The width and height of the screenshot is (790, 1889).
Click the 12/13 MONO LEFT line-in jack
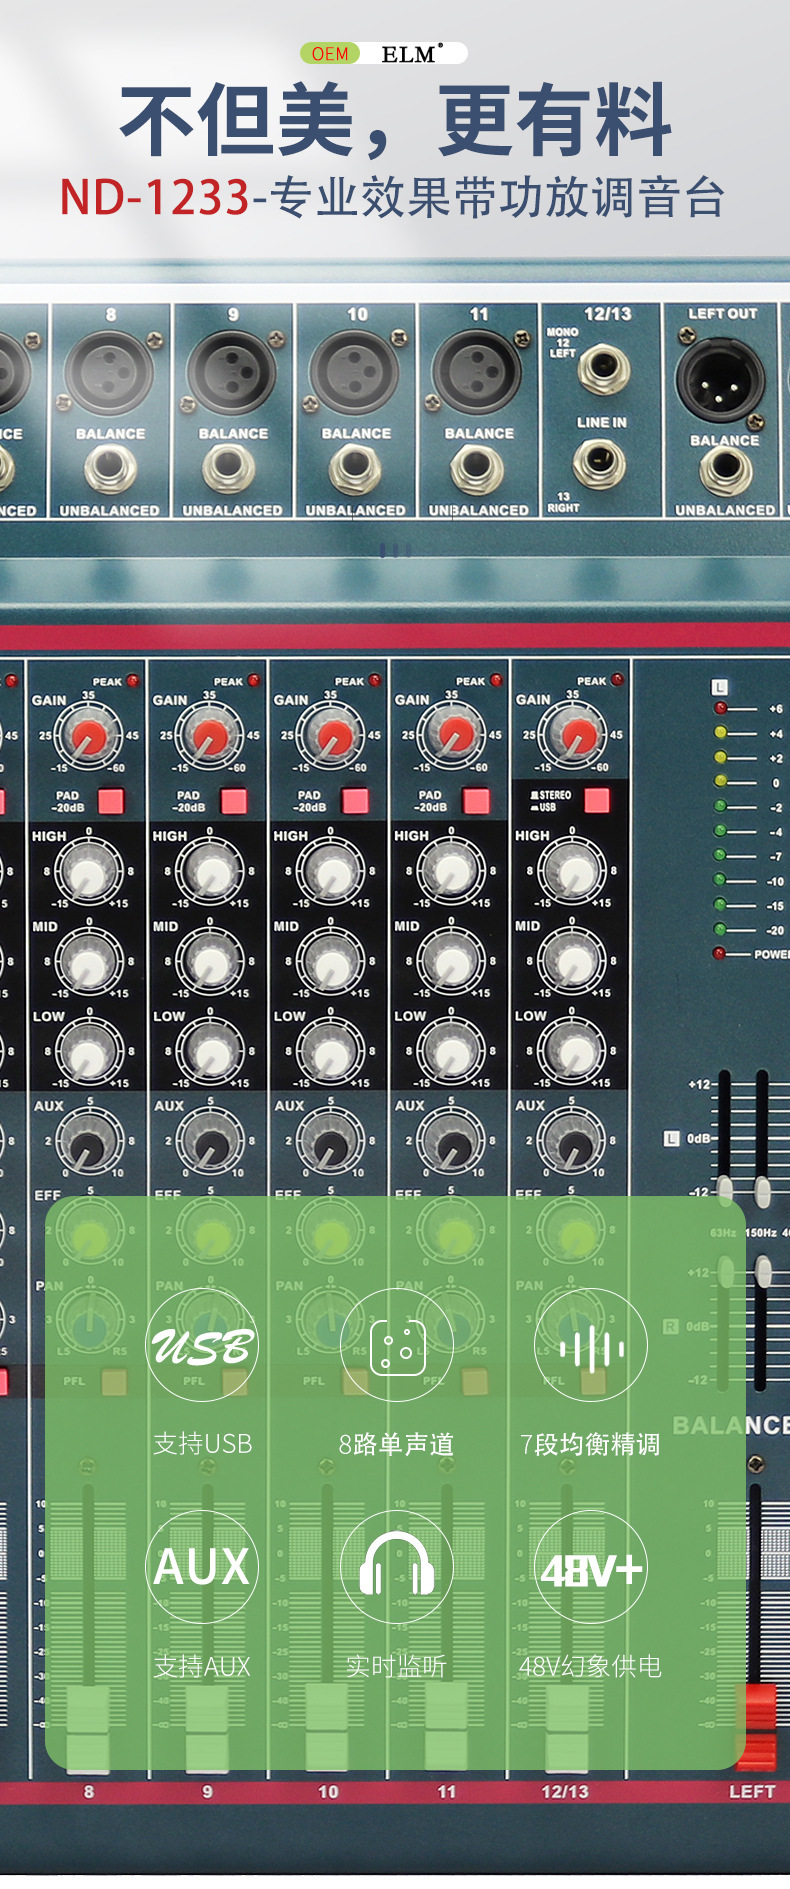point(604,367)
